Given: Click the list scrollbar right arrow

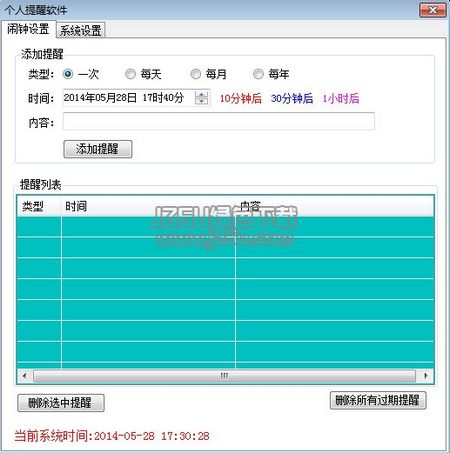Looking at the screenshot, I should click(x=425, y=376).
